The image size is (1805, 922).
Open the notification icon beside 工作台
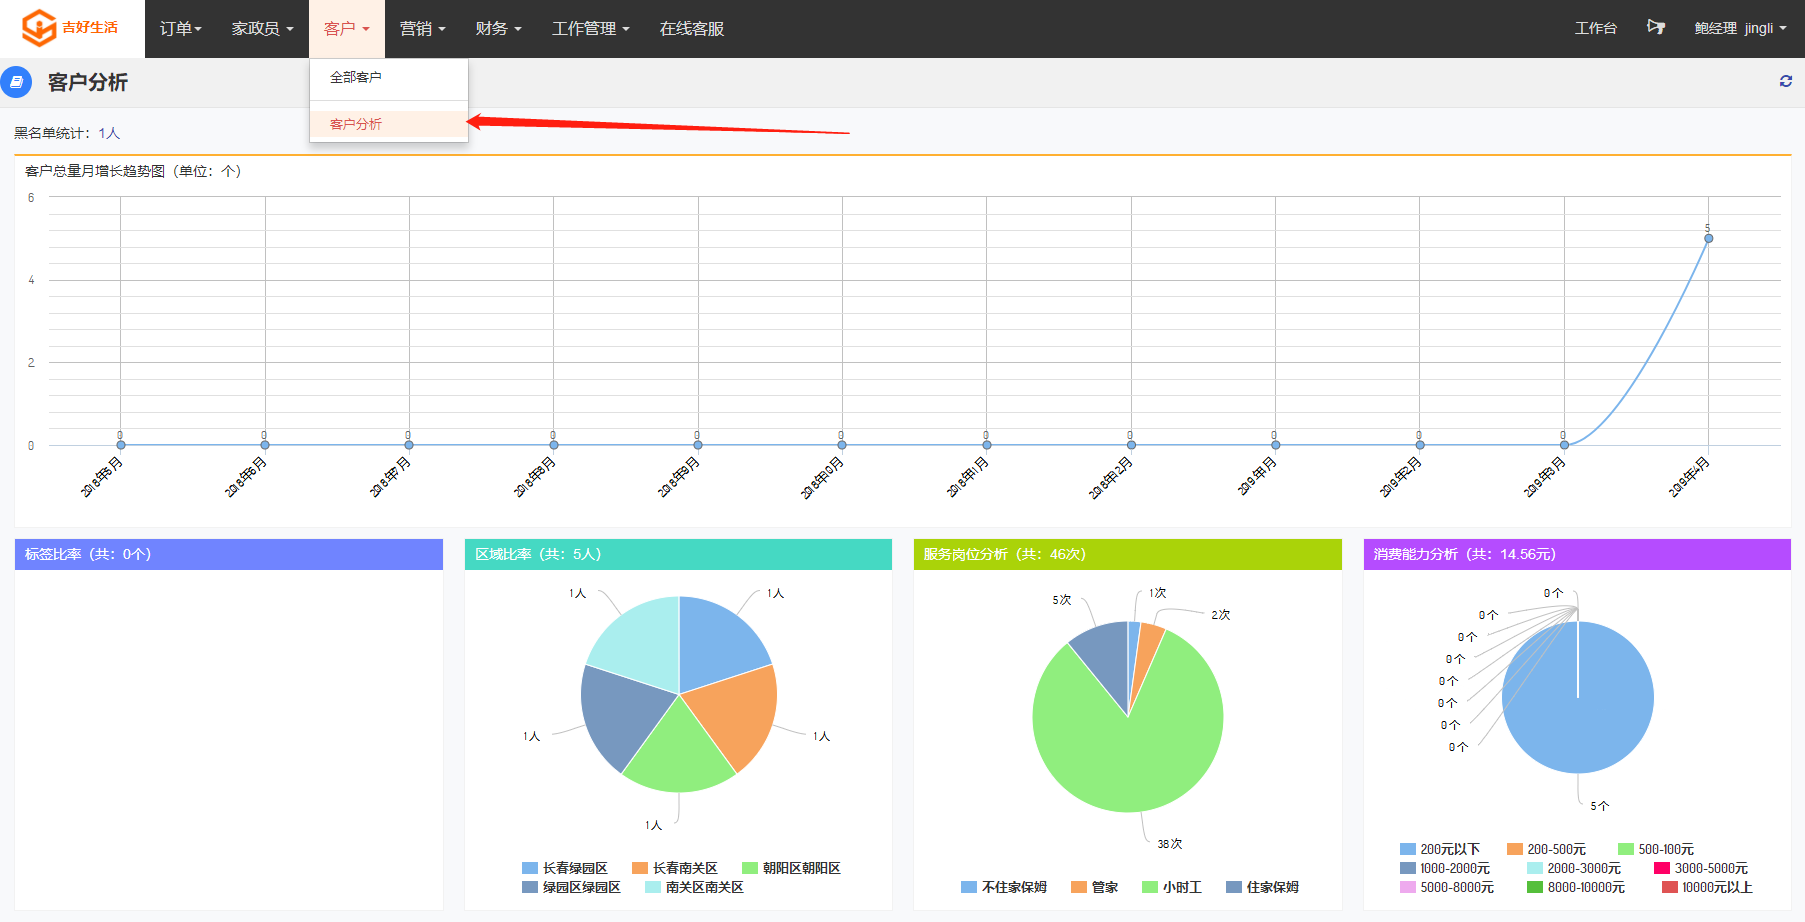[1656, 28]
